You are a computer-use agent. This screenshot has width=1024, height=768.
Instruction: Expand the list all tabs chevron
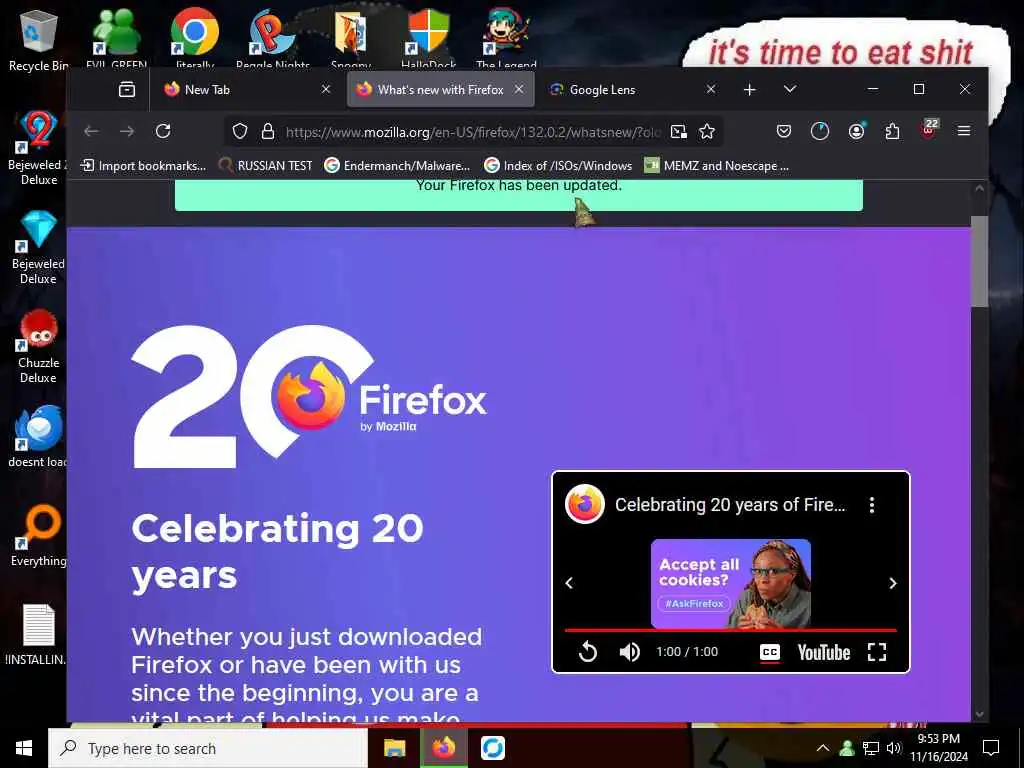(x=790, y=89)
